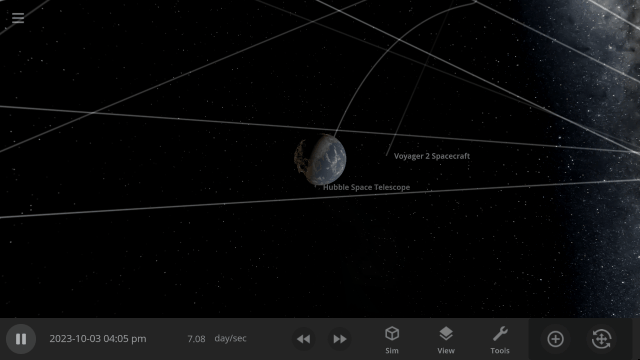Select the Hubble Space Telescope label

click(x=367, y=187)
